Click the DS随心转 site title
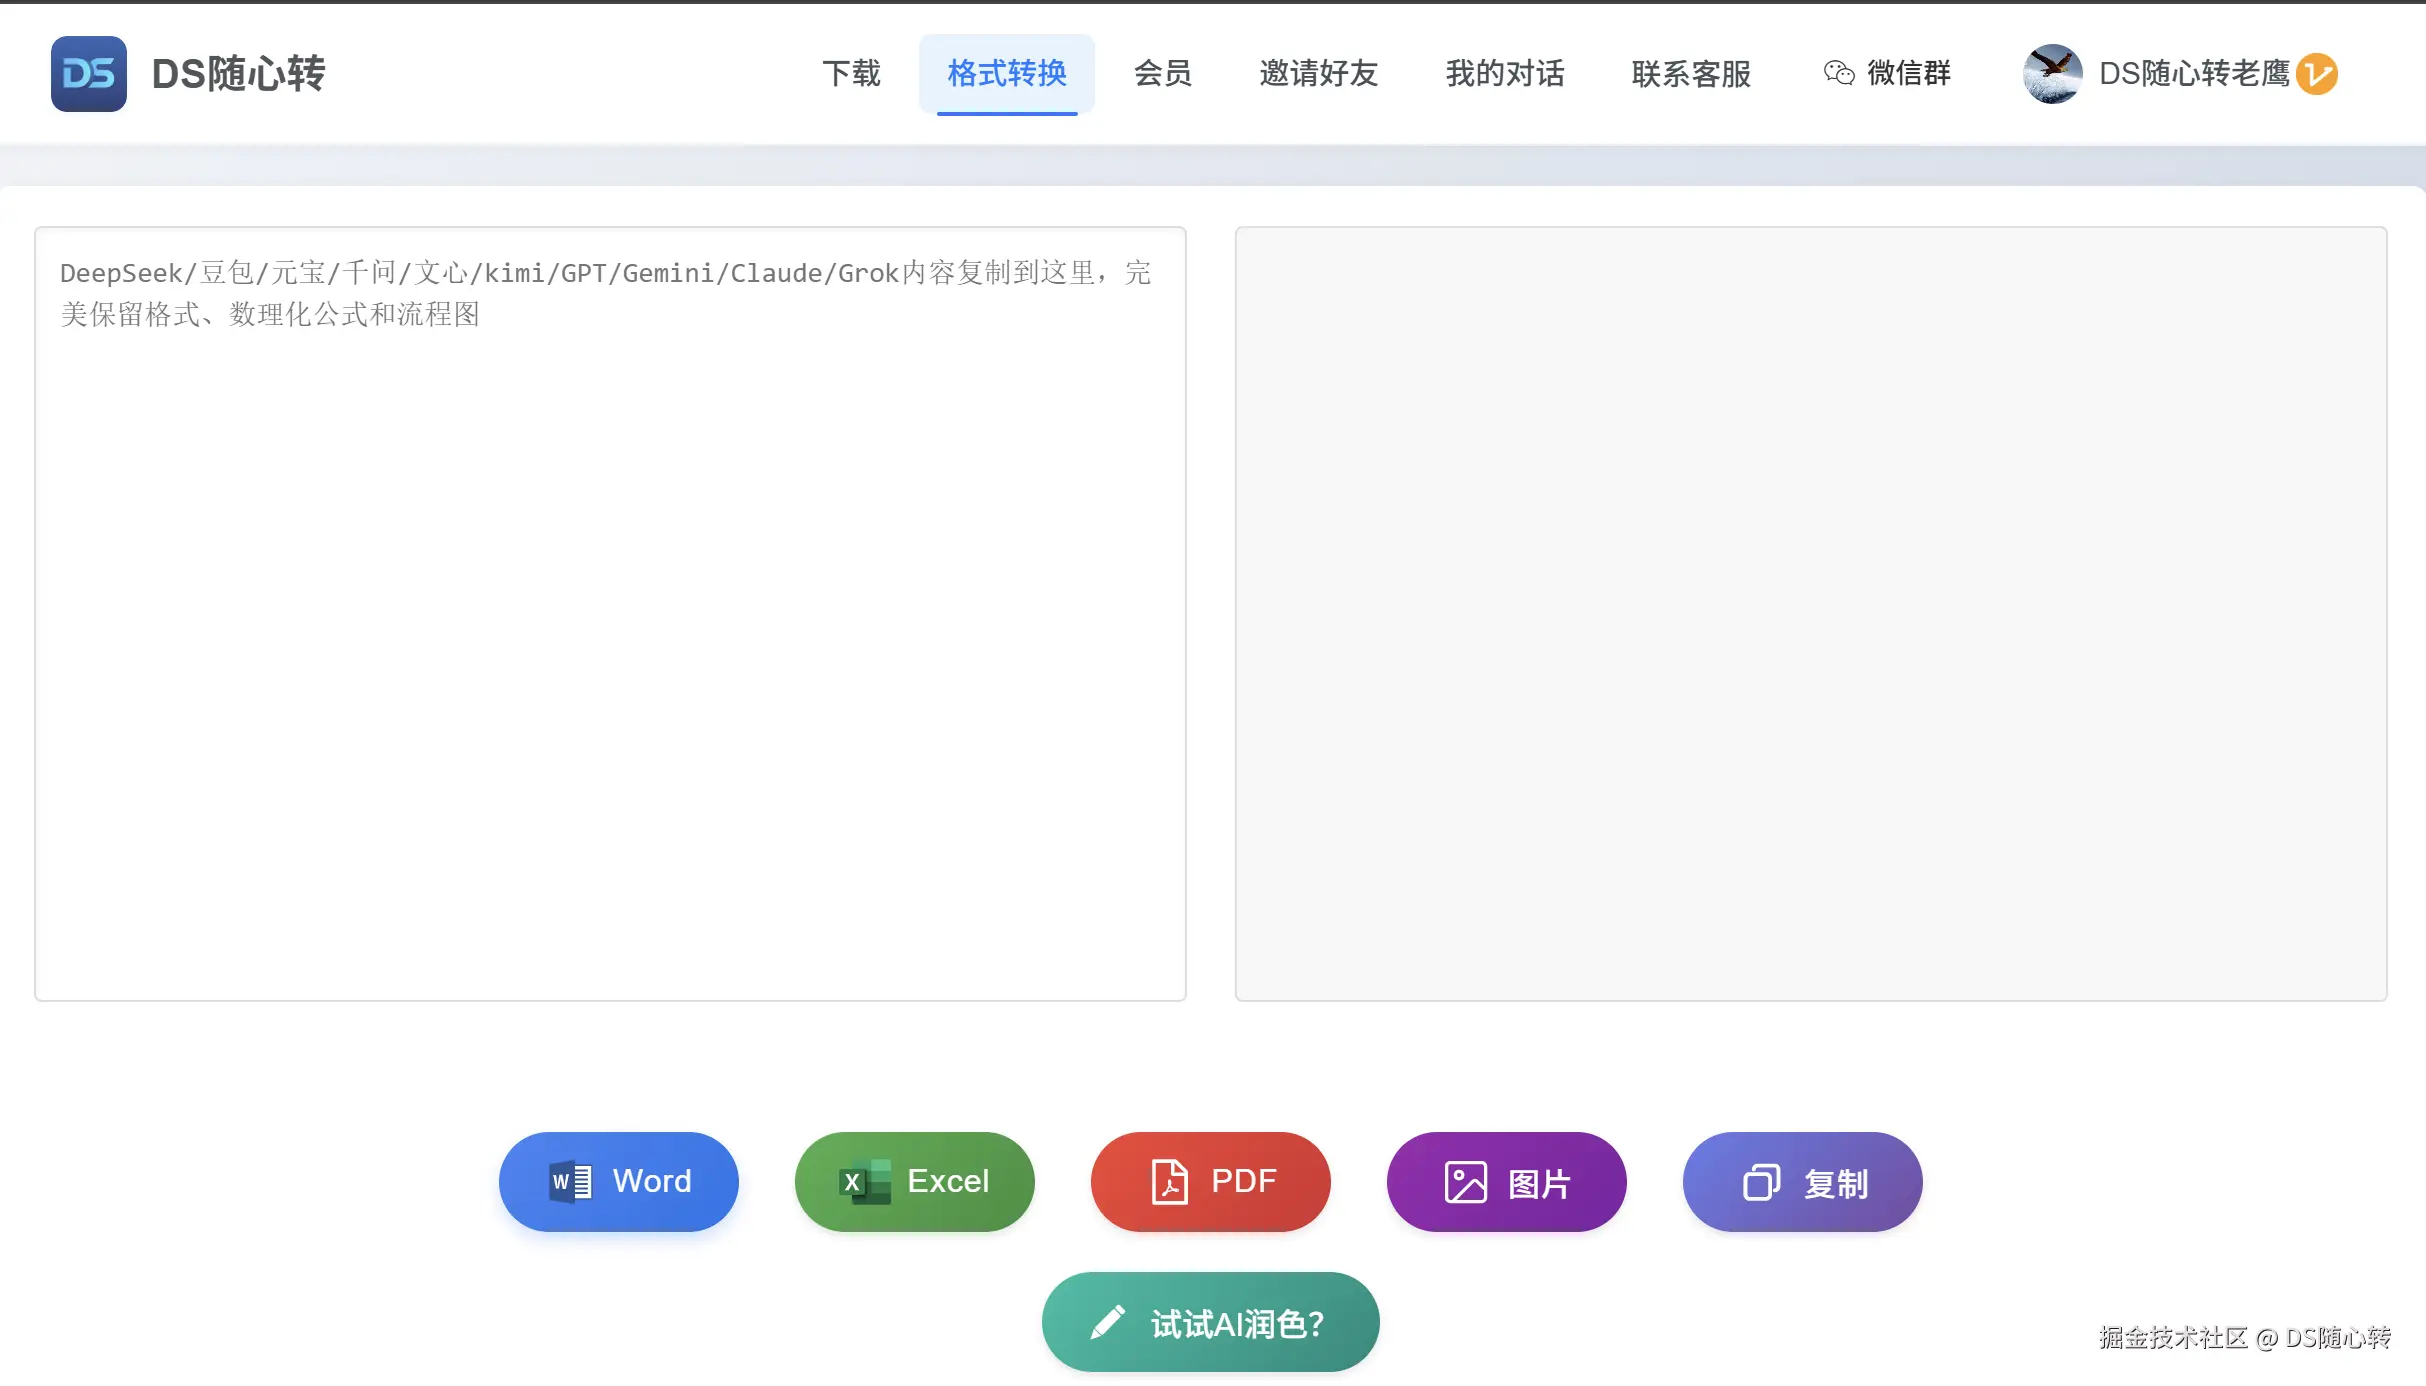This screenshot has height=1386, width=2426. (x=238, y=74)
